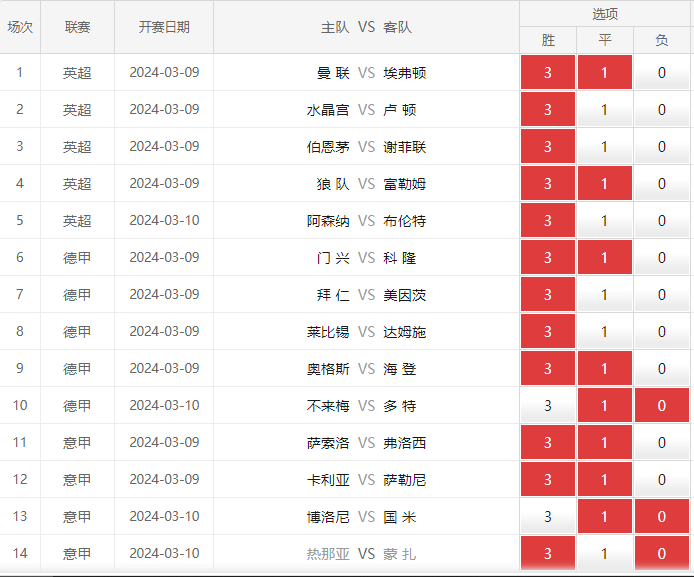Toggle loss option 0 for 博洛尼 vs 国米
The image size is (694, 577).
tap(662, 516)
